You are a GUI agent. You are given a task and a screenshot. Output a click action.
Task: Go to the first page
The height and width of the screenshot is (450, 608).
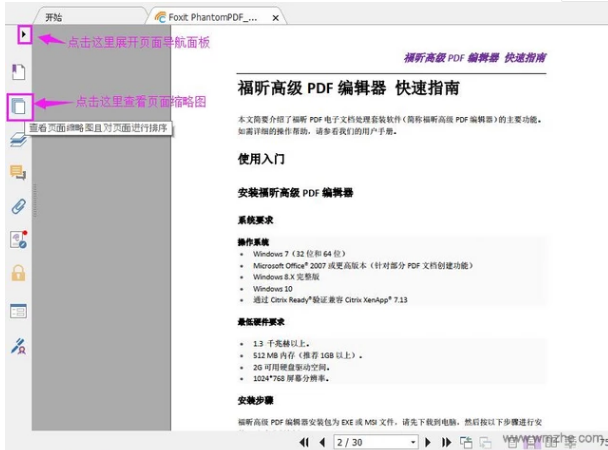(x=304, y=442)
